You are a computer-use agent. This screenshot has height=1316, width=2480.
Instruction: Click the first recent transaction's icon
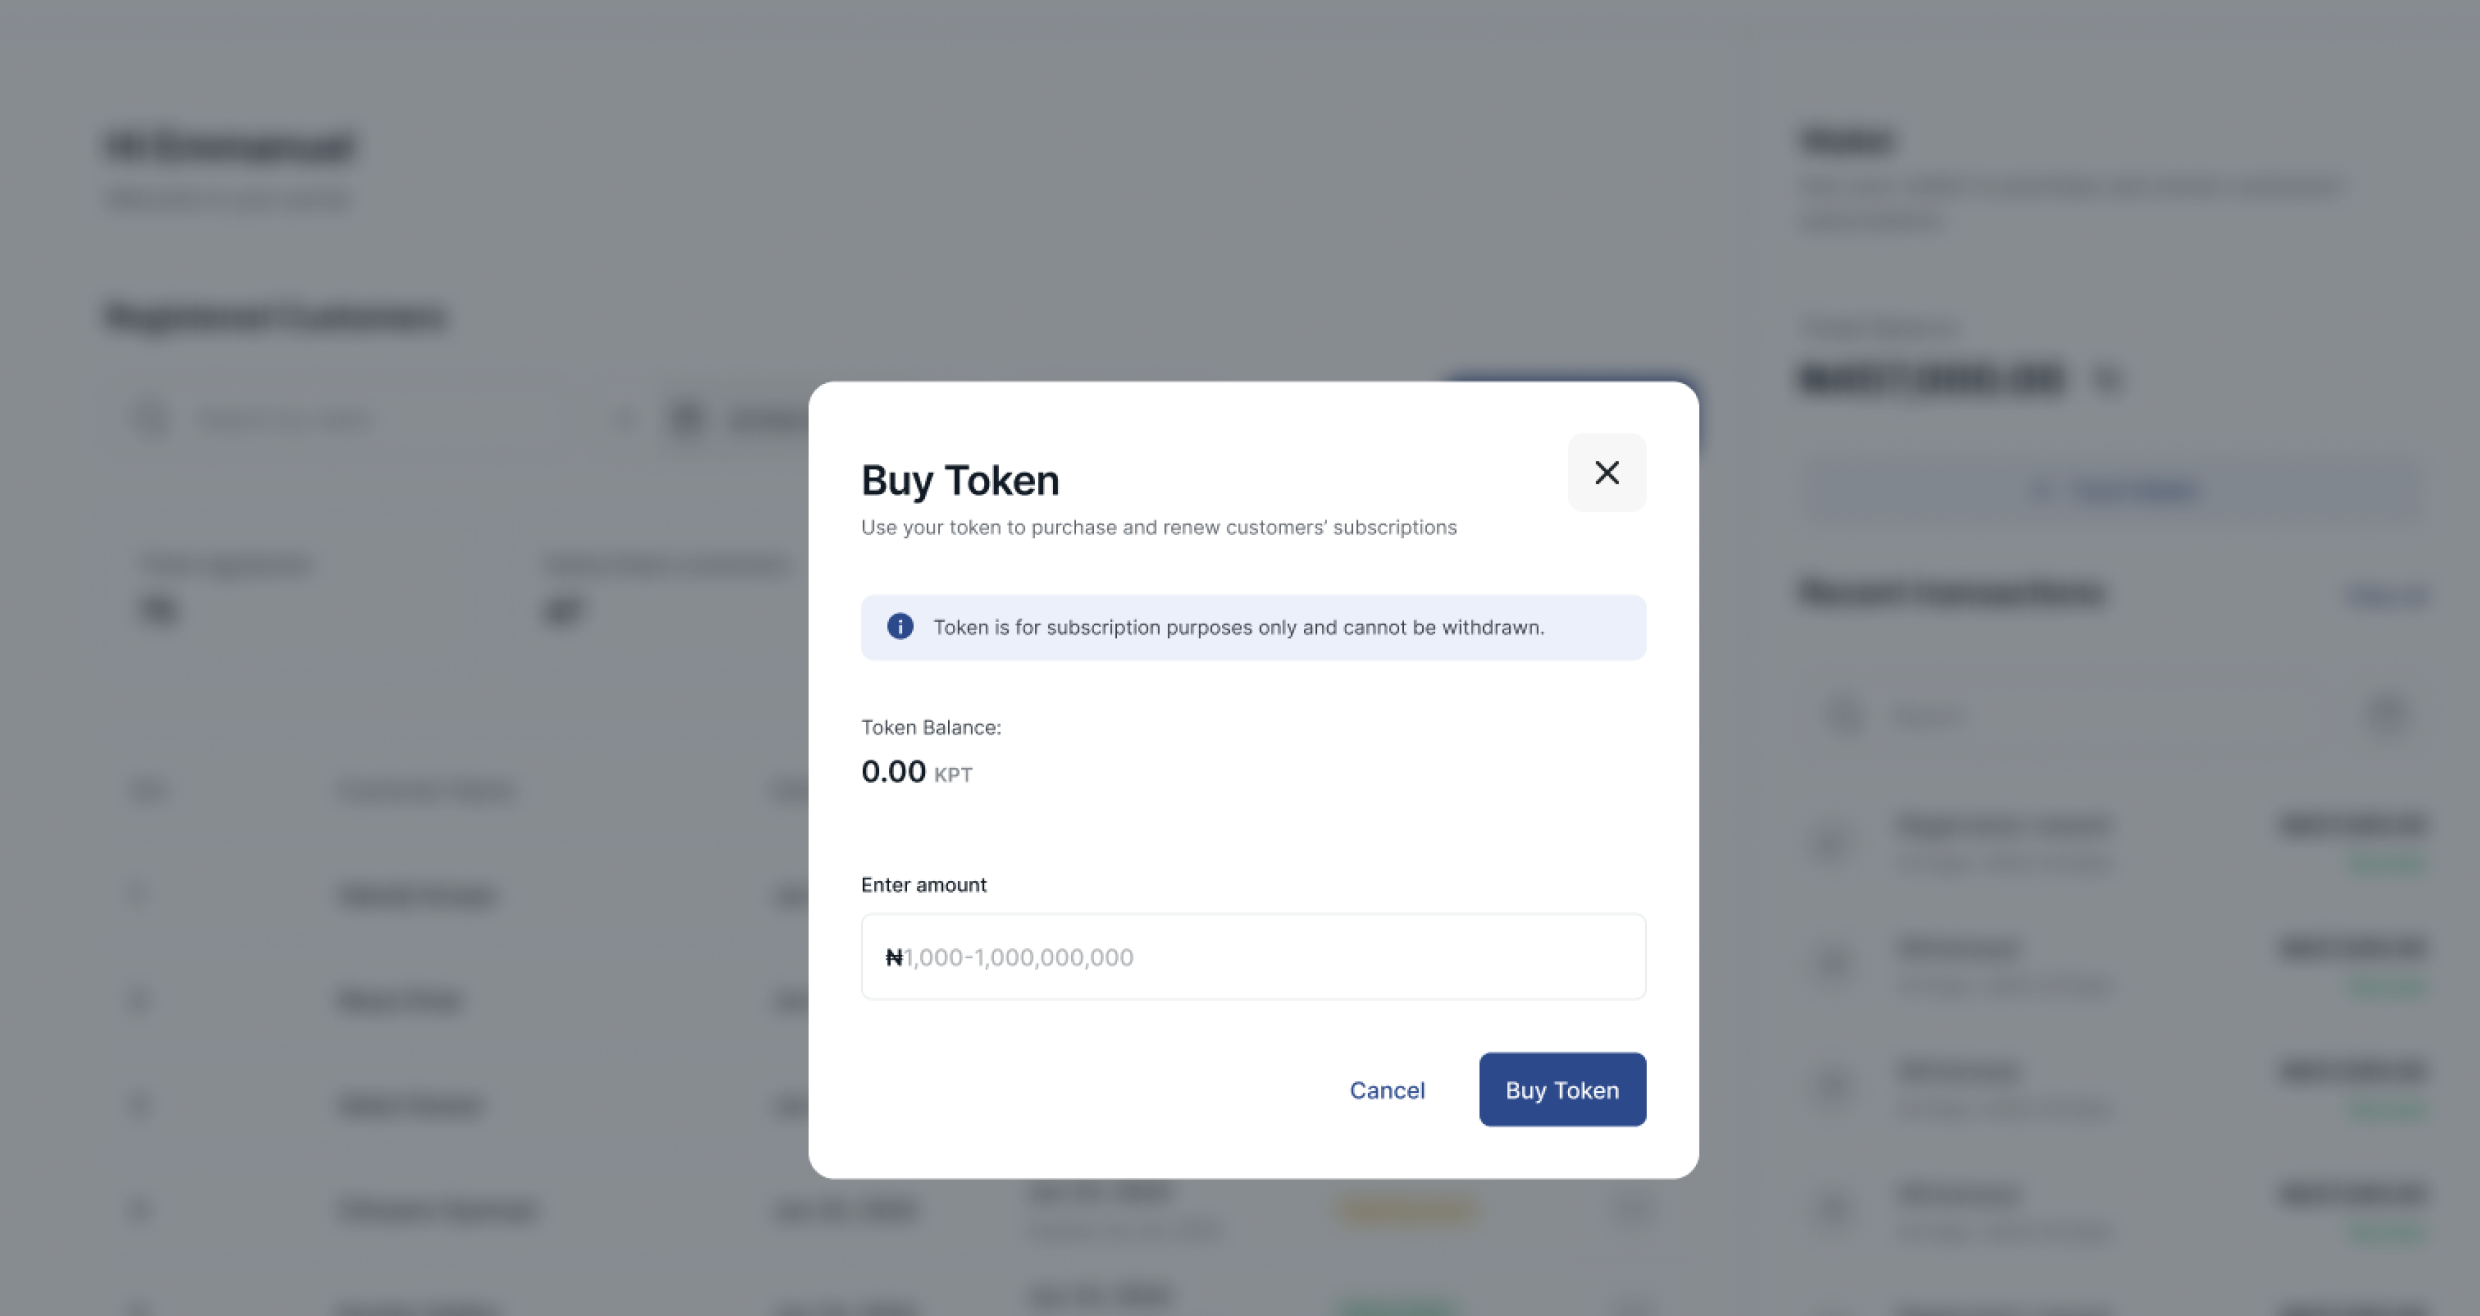pyautogui.click(x=1832, y=843)
